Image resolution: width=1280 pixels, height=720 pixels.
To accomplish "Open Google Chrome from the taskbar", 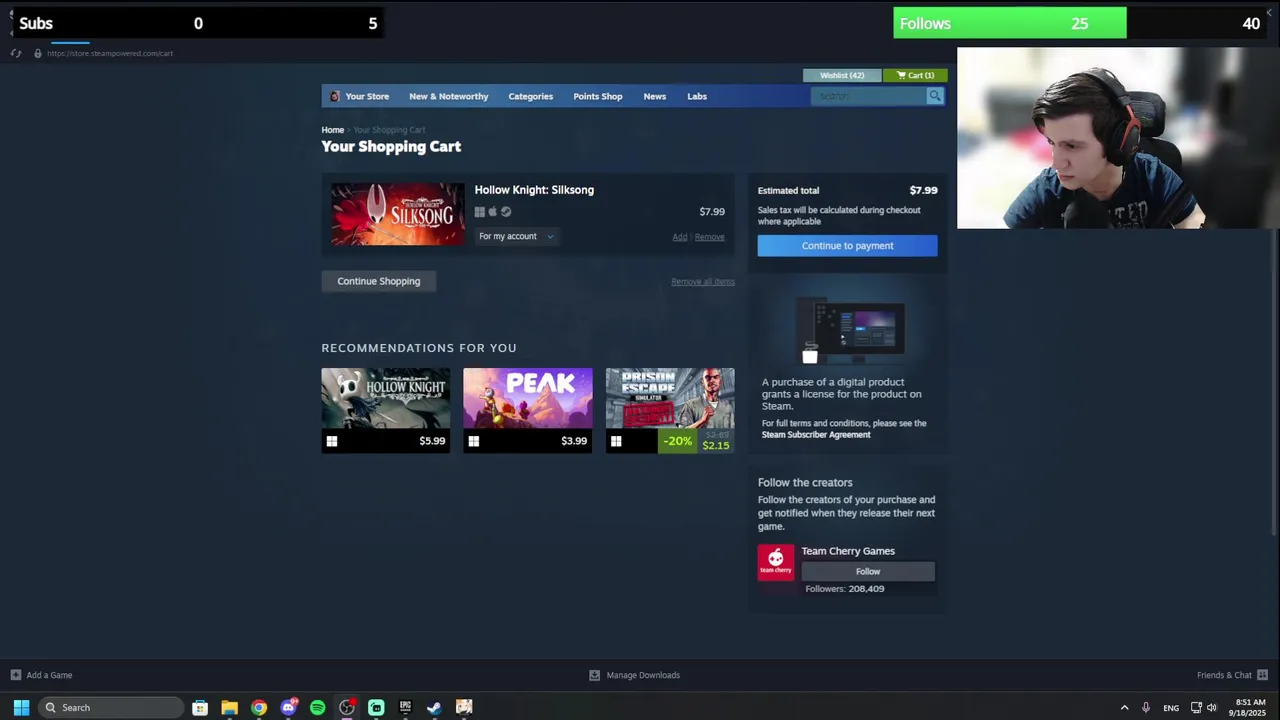I will point(259,707).
